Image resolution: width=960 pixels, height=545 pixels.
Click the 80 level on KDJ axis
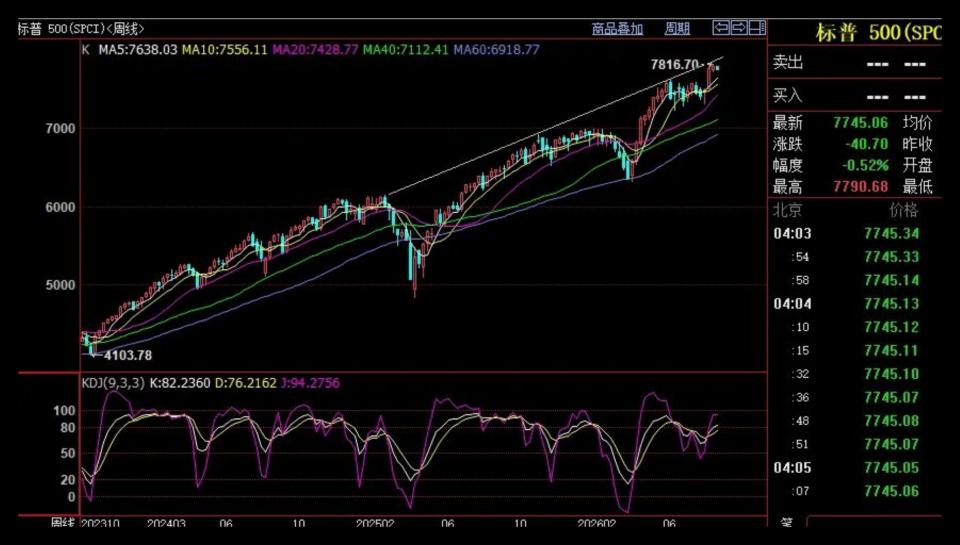click(x=67, y=427)
